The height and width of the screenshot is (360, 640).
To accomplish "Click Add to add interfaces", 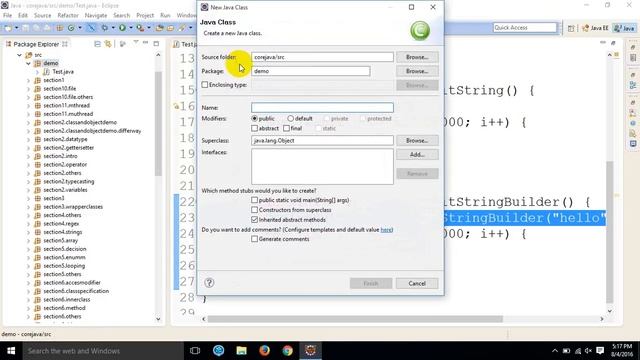I will point(417,154).
